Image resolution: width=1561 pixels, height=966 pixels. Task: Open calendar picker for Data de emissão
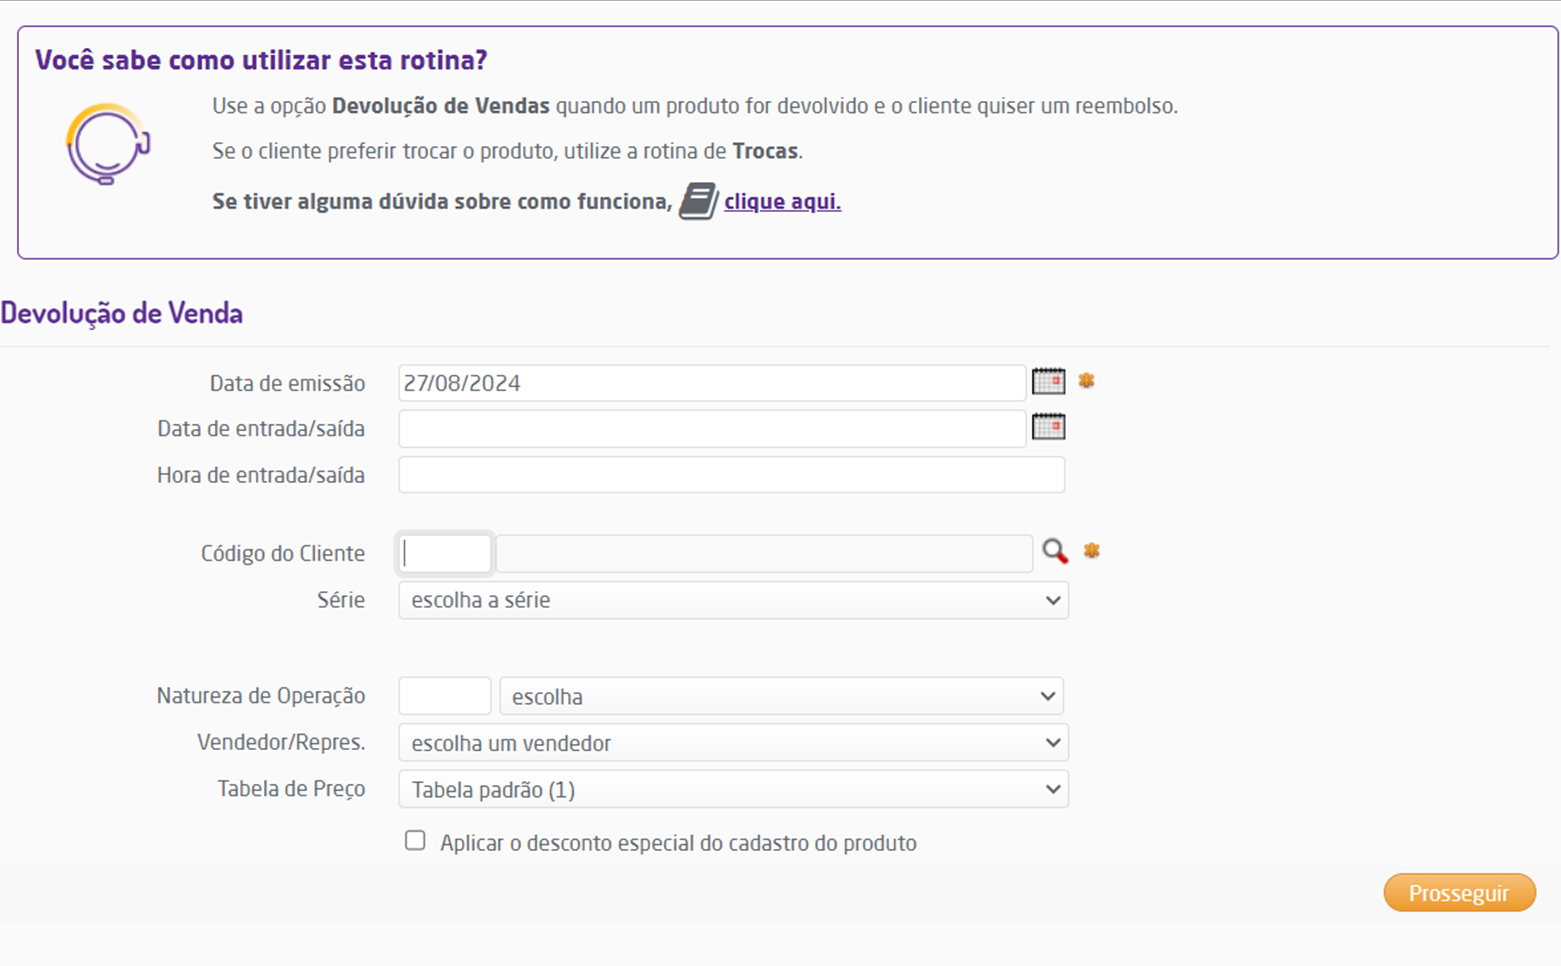(x=1048, y=381)
